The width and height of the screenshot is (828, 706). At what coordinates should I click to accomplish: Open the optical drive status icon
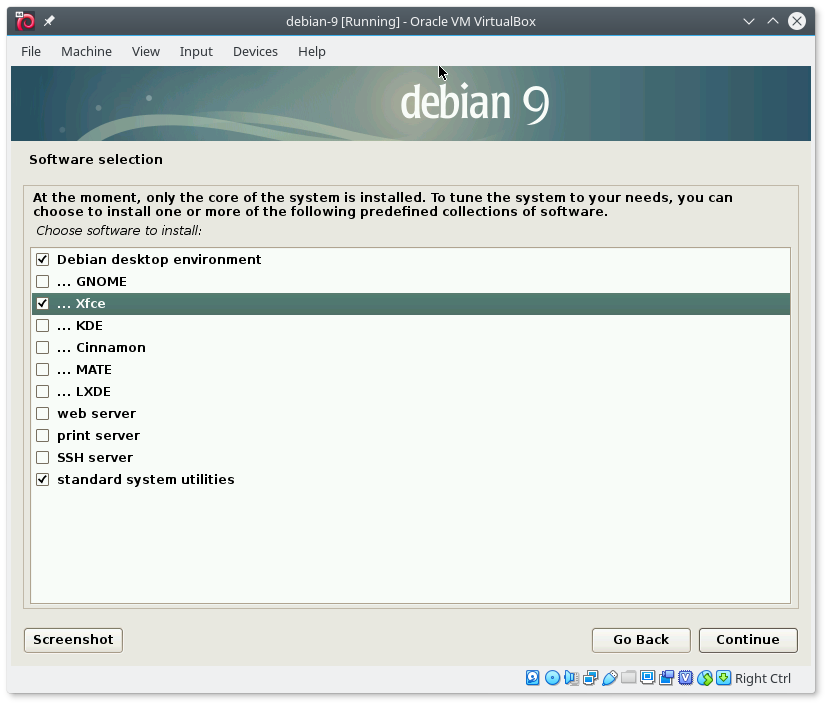(x=552, y=678)
